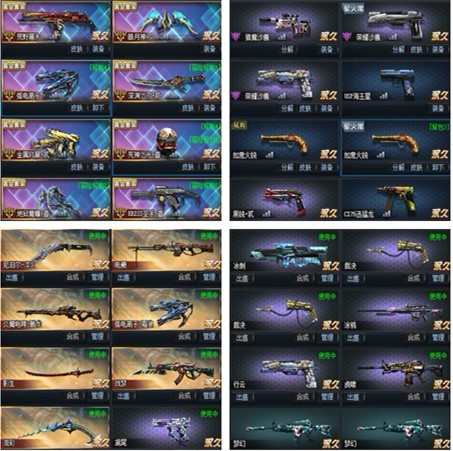Image resolution: width=453 pixels, height=451 pixels.
Task: Select the blue-and-white patterned 行云 pistol
Action: (x=285, y=369)
